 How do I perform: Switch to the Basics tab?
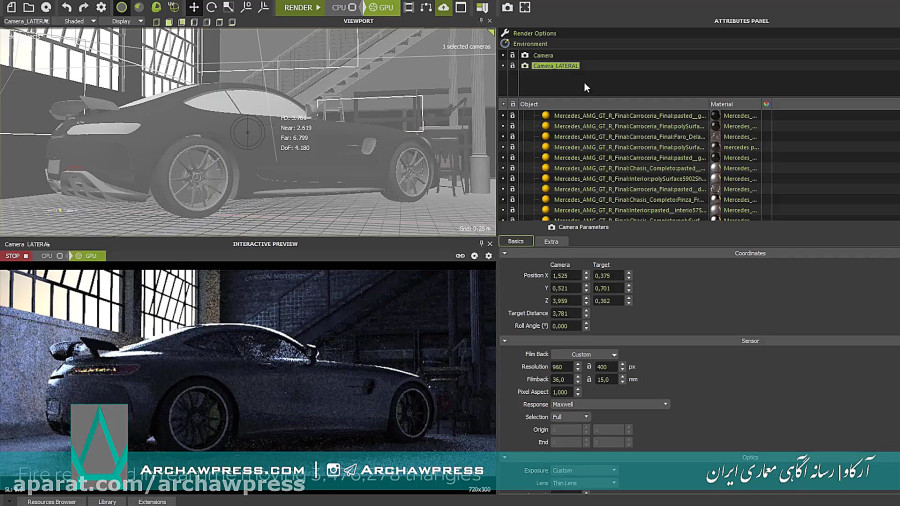pos(515,242)
